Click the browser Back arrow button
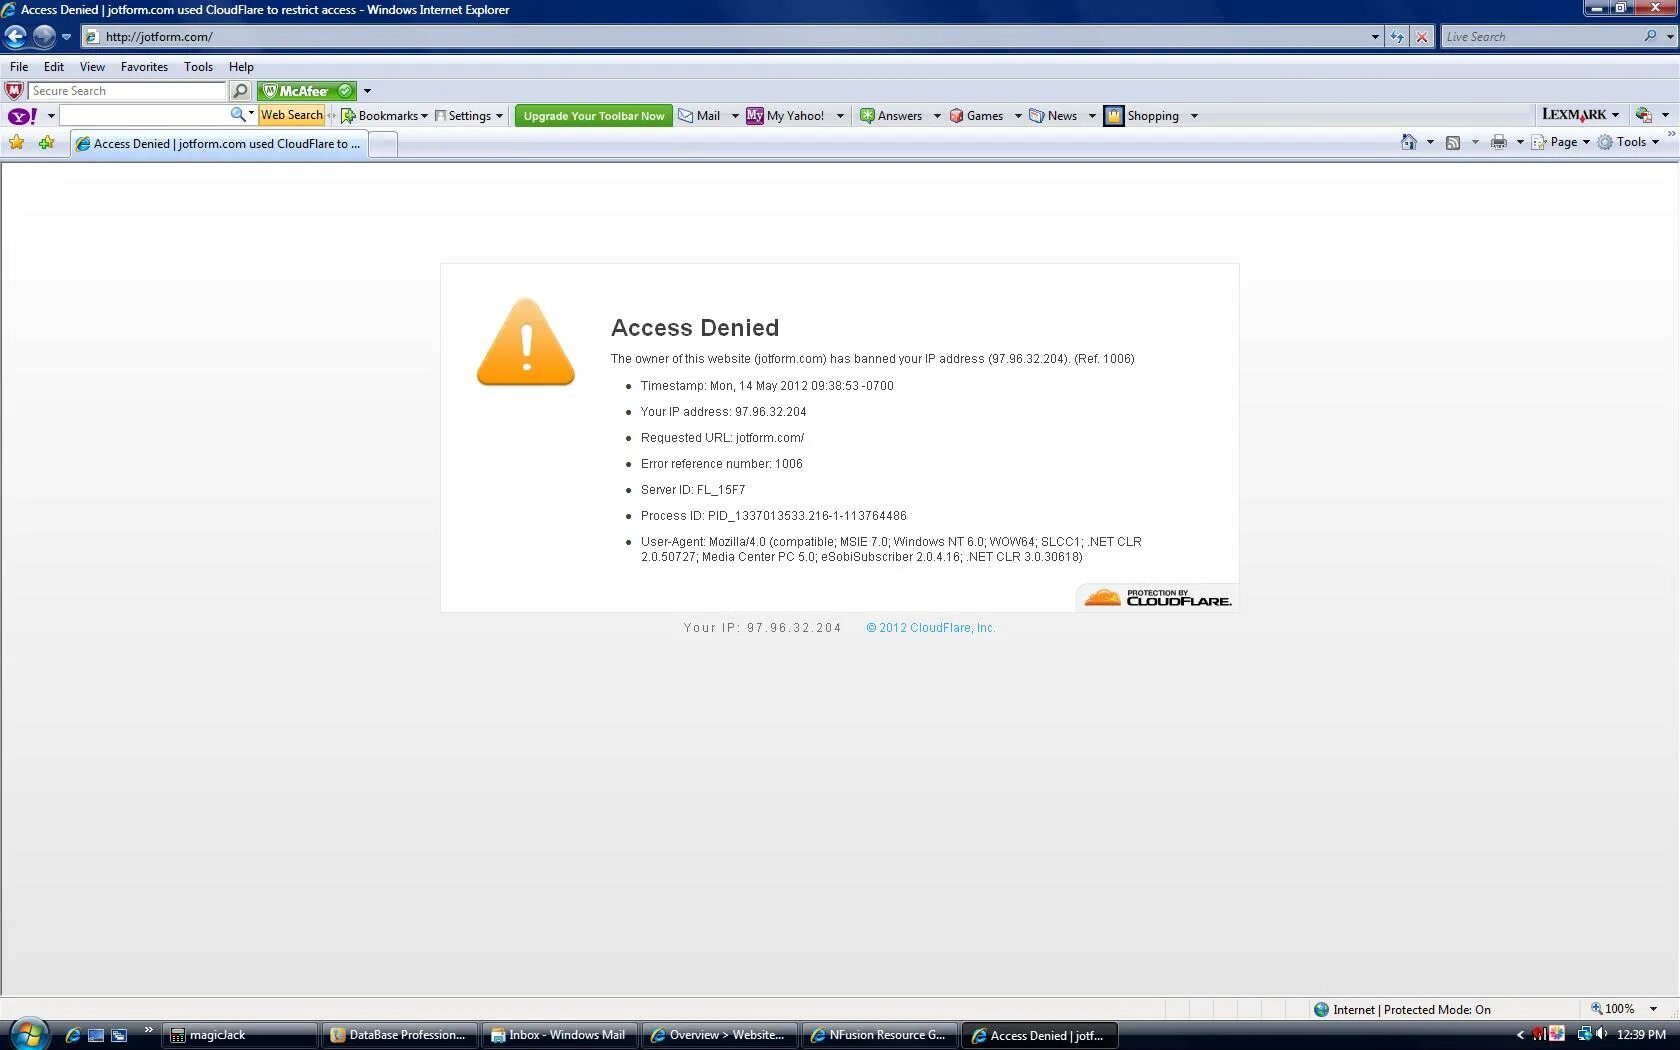1680x1050 pixels. tap(15, 36)
